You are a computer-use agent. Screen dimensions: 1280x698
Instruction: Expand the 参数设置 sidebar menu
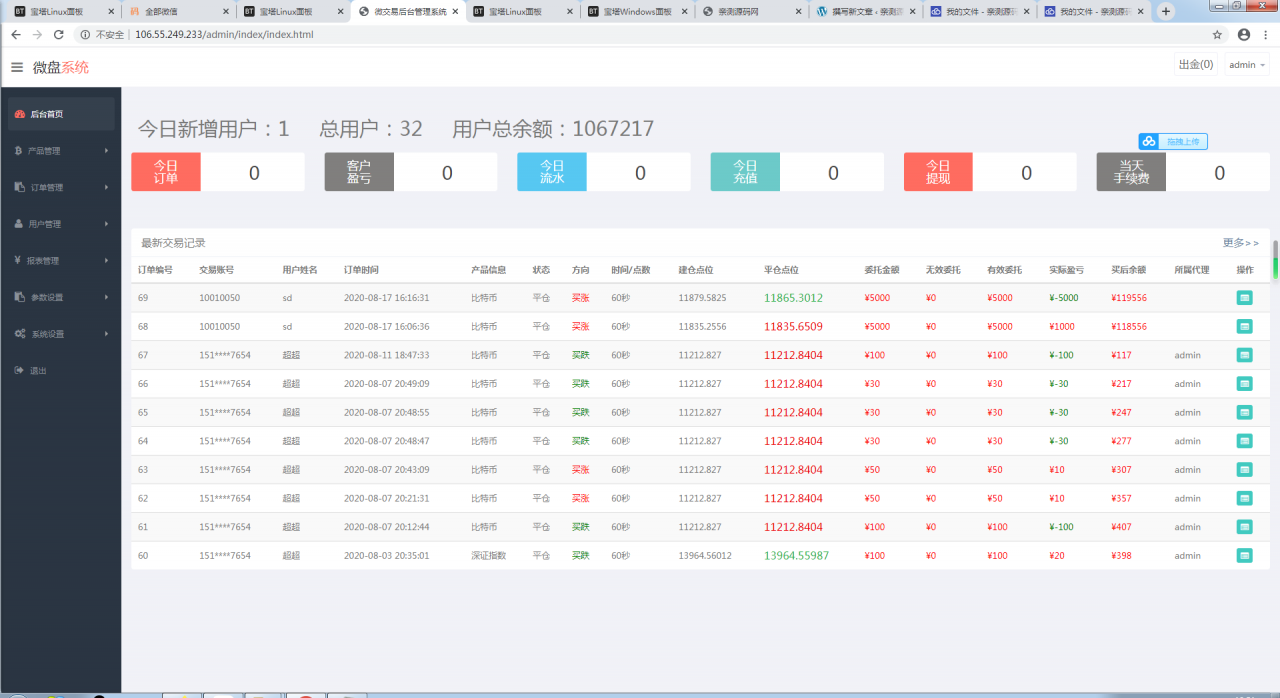61,297
